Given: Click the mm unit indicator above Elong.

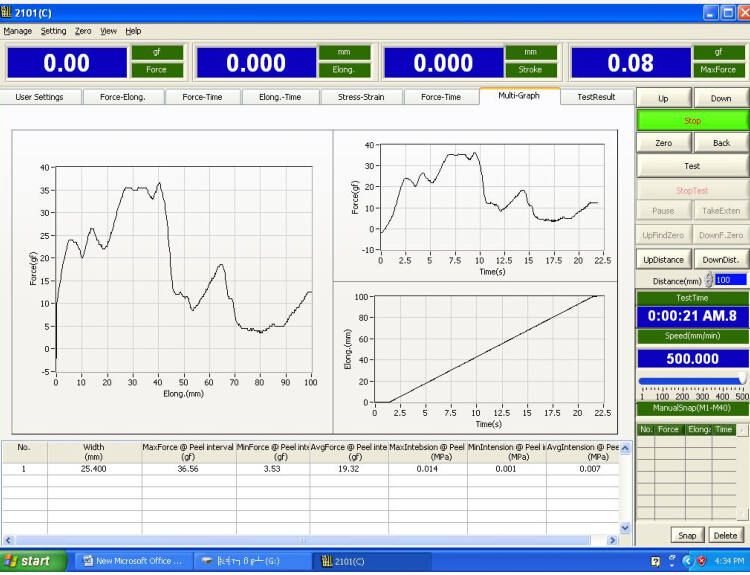Looking at the screenshot, I should tap(344, 53).
